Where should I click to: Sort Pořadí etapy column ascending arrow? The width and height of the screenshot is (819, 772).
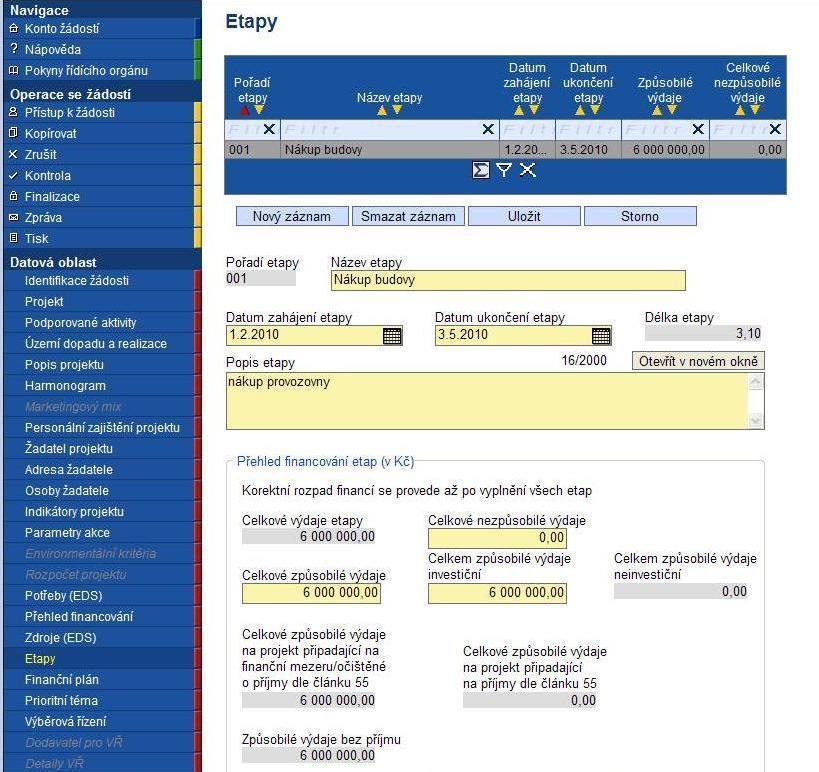click(x=245, y=110)
